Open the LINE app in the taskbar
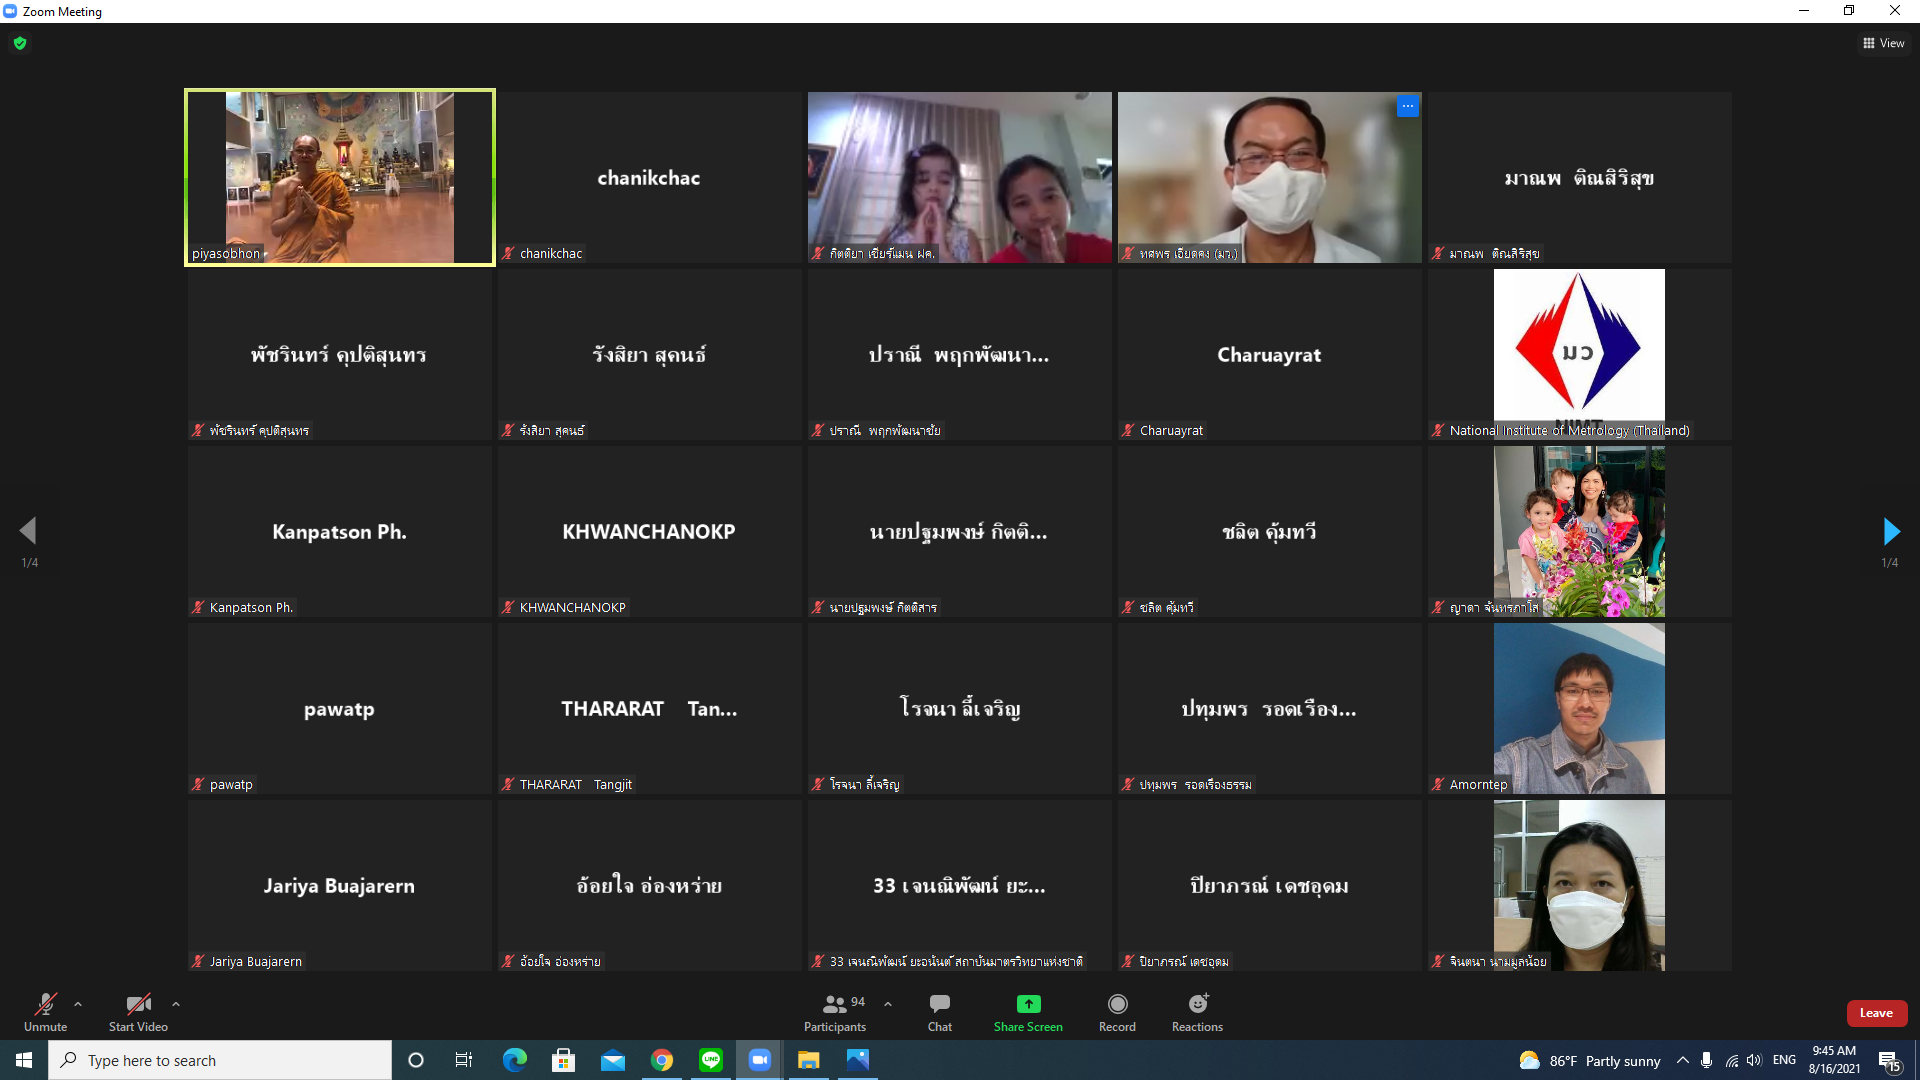This screenshot has height=1080, width=1920. 711,1060
